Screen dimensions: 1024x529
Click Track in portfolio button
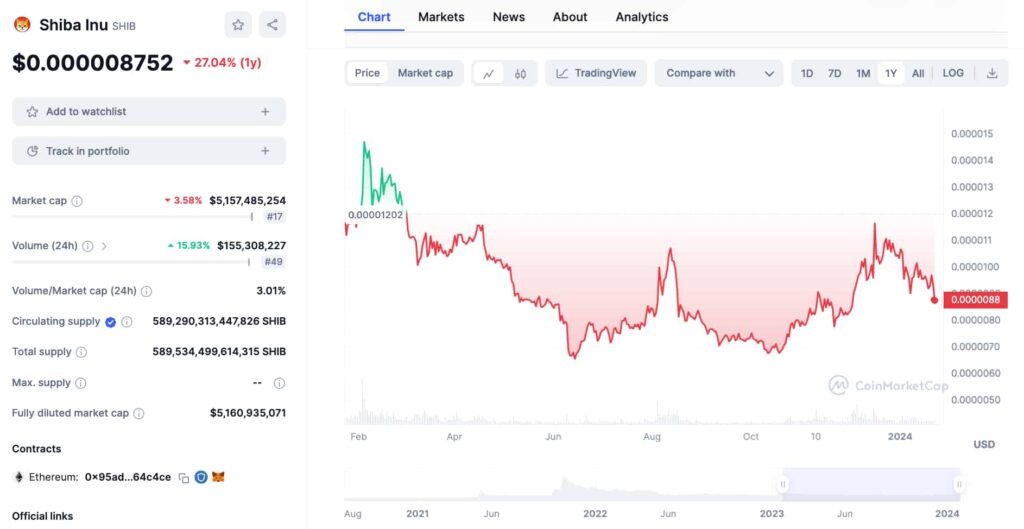(149, 151)
